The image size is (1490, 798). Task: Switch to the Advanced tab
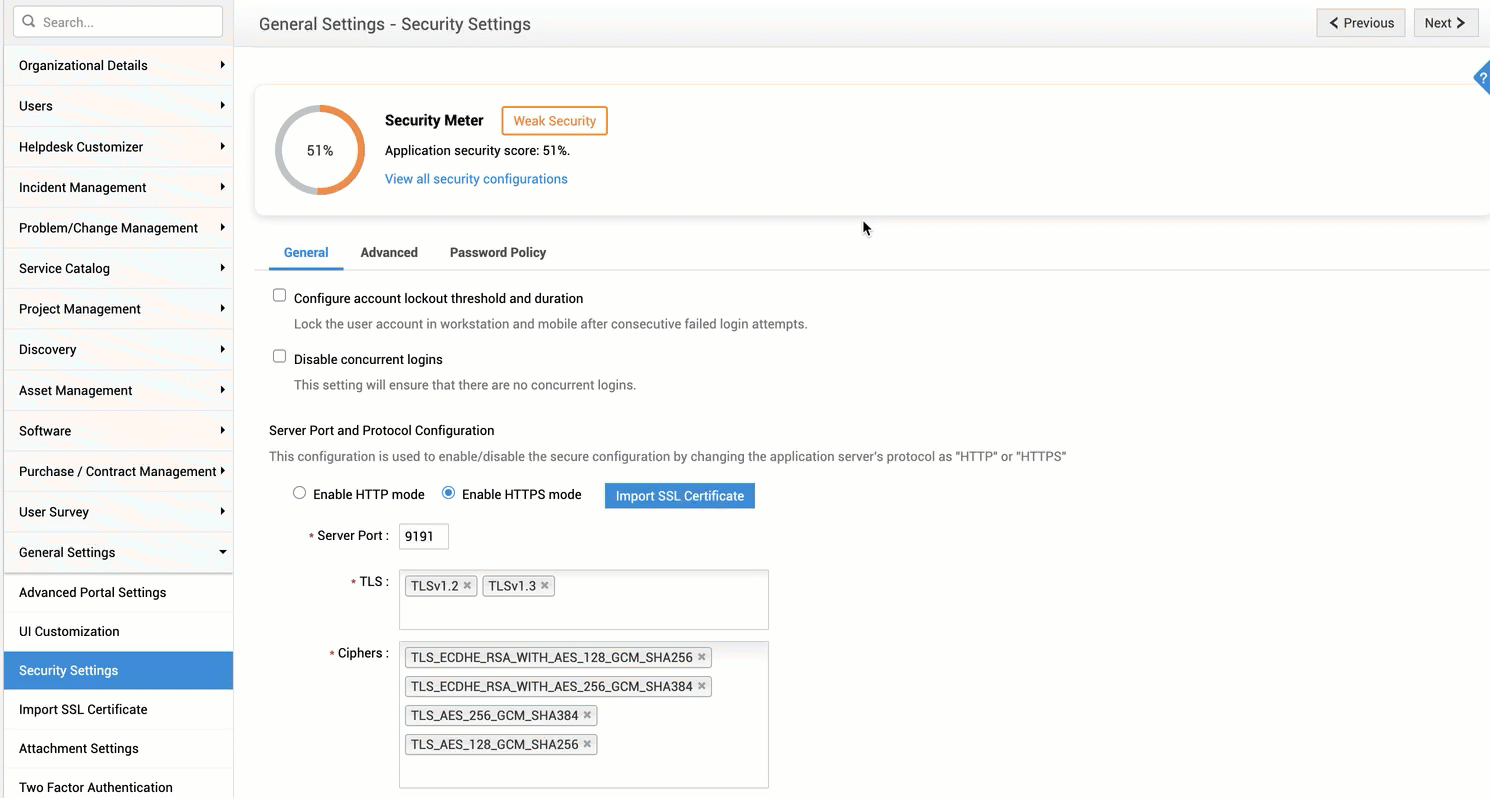389,252
